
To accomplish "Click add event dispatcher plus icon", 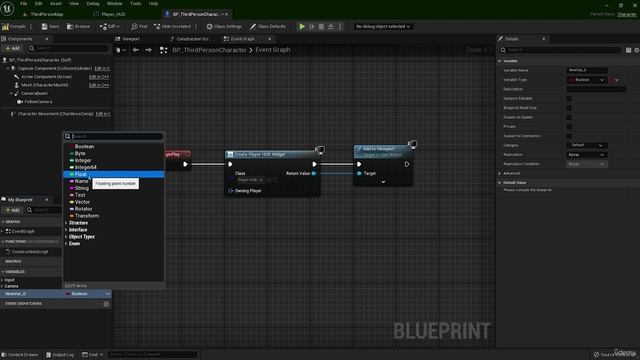I will point(106,304).
